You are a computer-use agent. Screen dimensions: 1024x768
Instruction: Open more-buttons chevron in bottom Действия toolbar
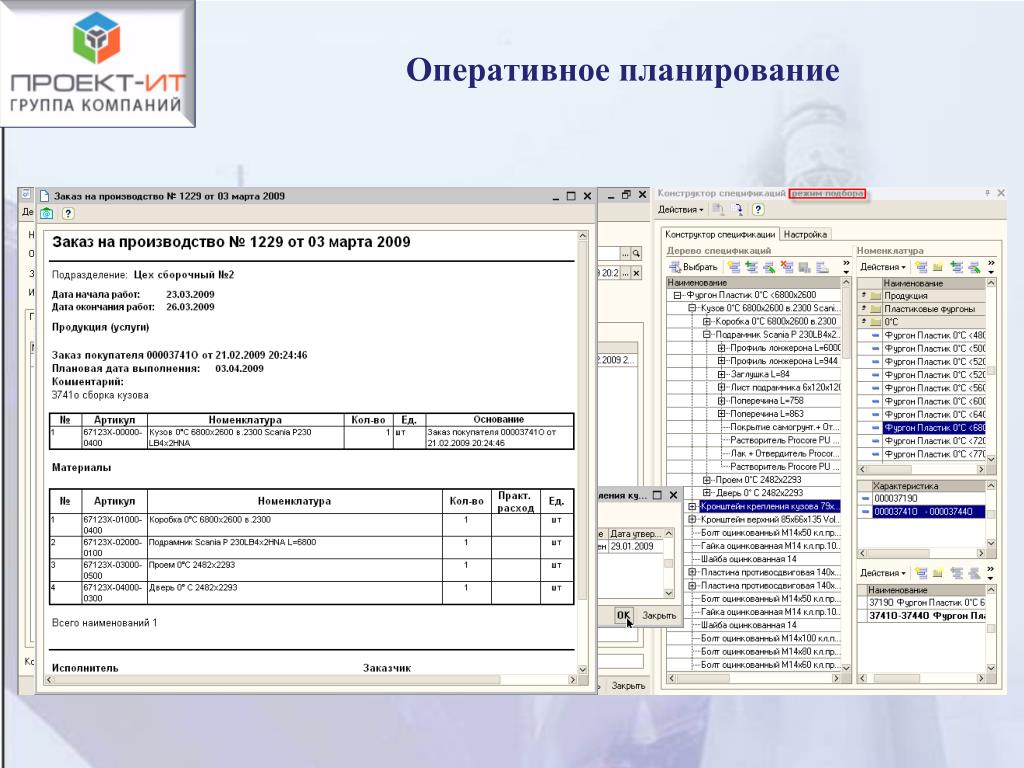point(991,573)
